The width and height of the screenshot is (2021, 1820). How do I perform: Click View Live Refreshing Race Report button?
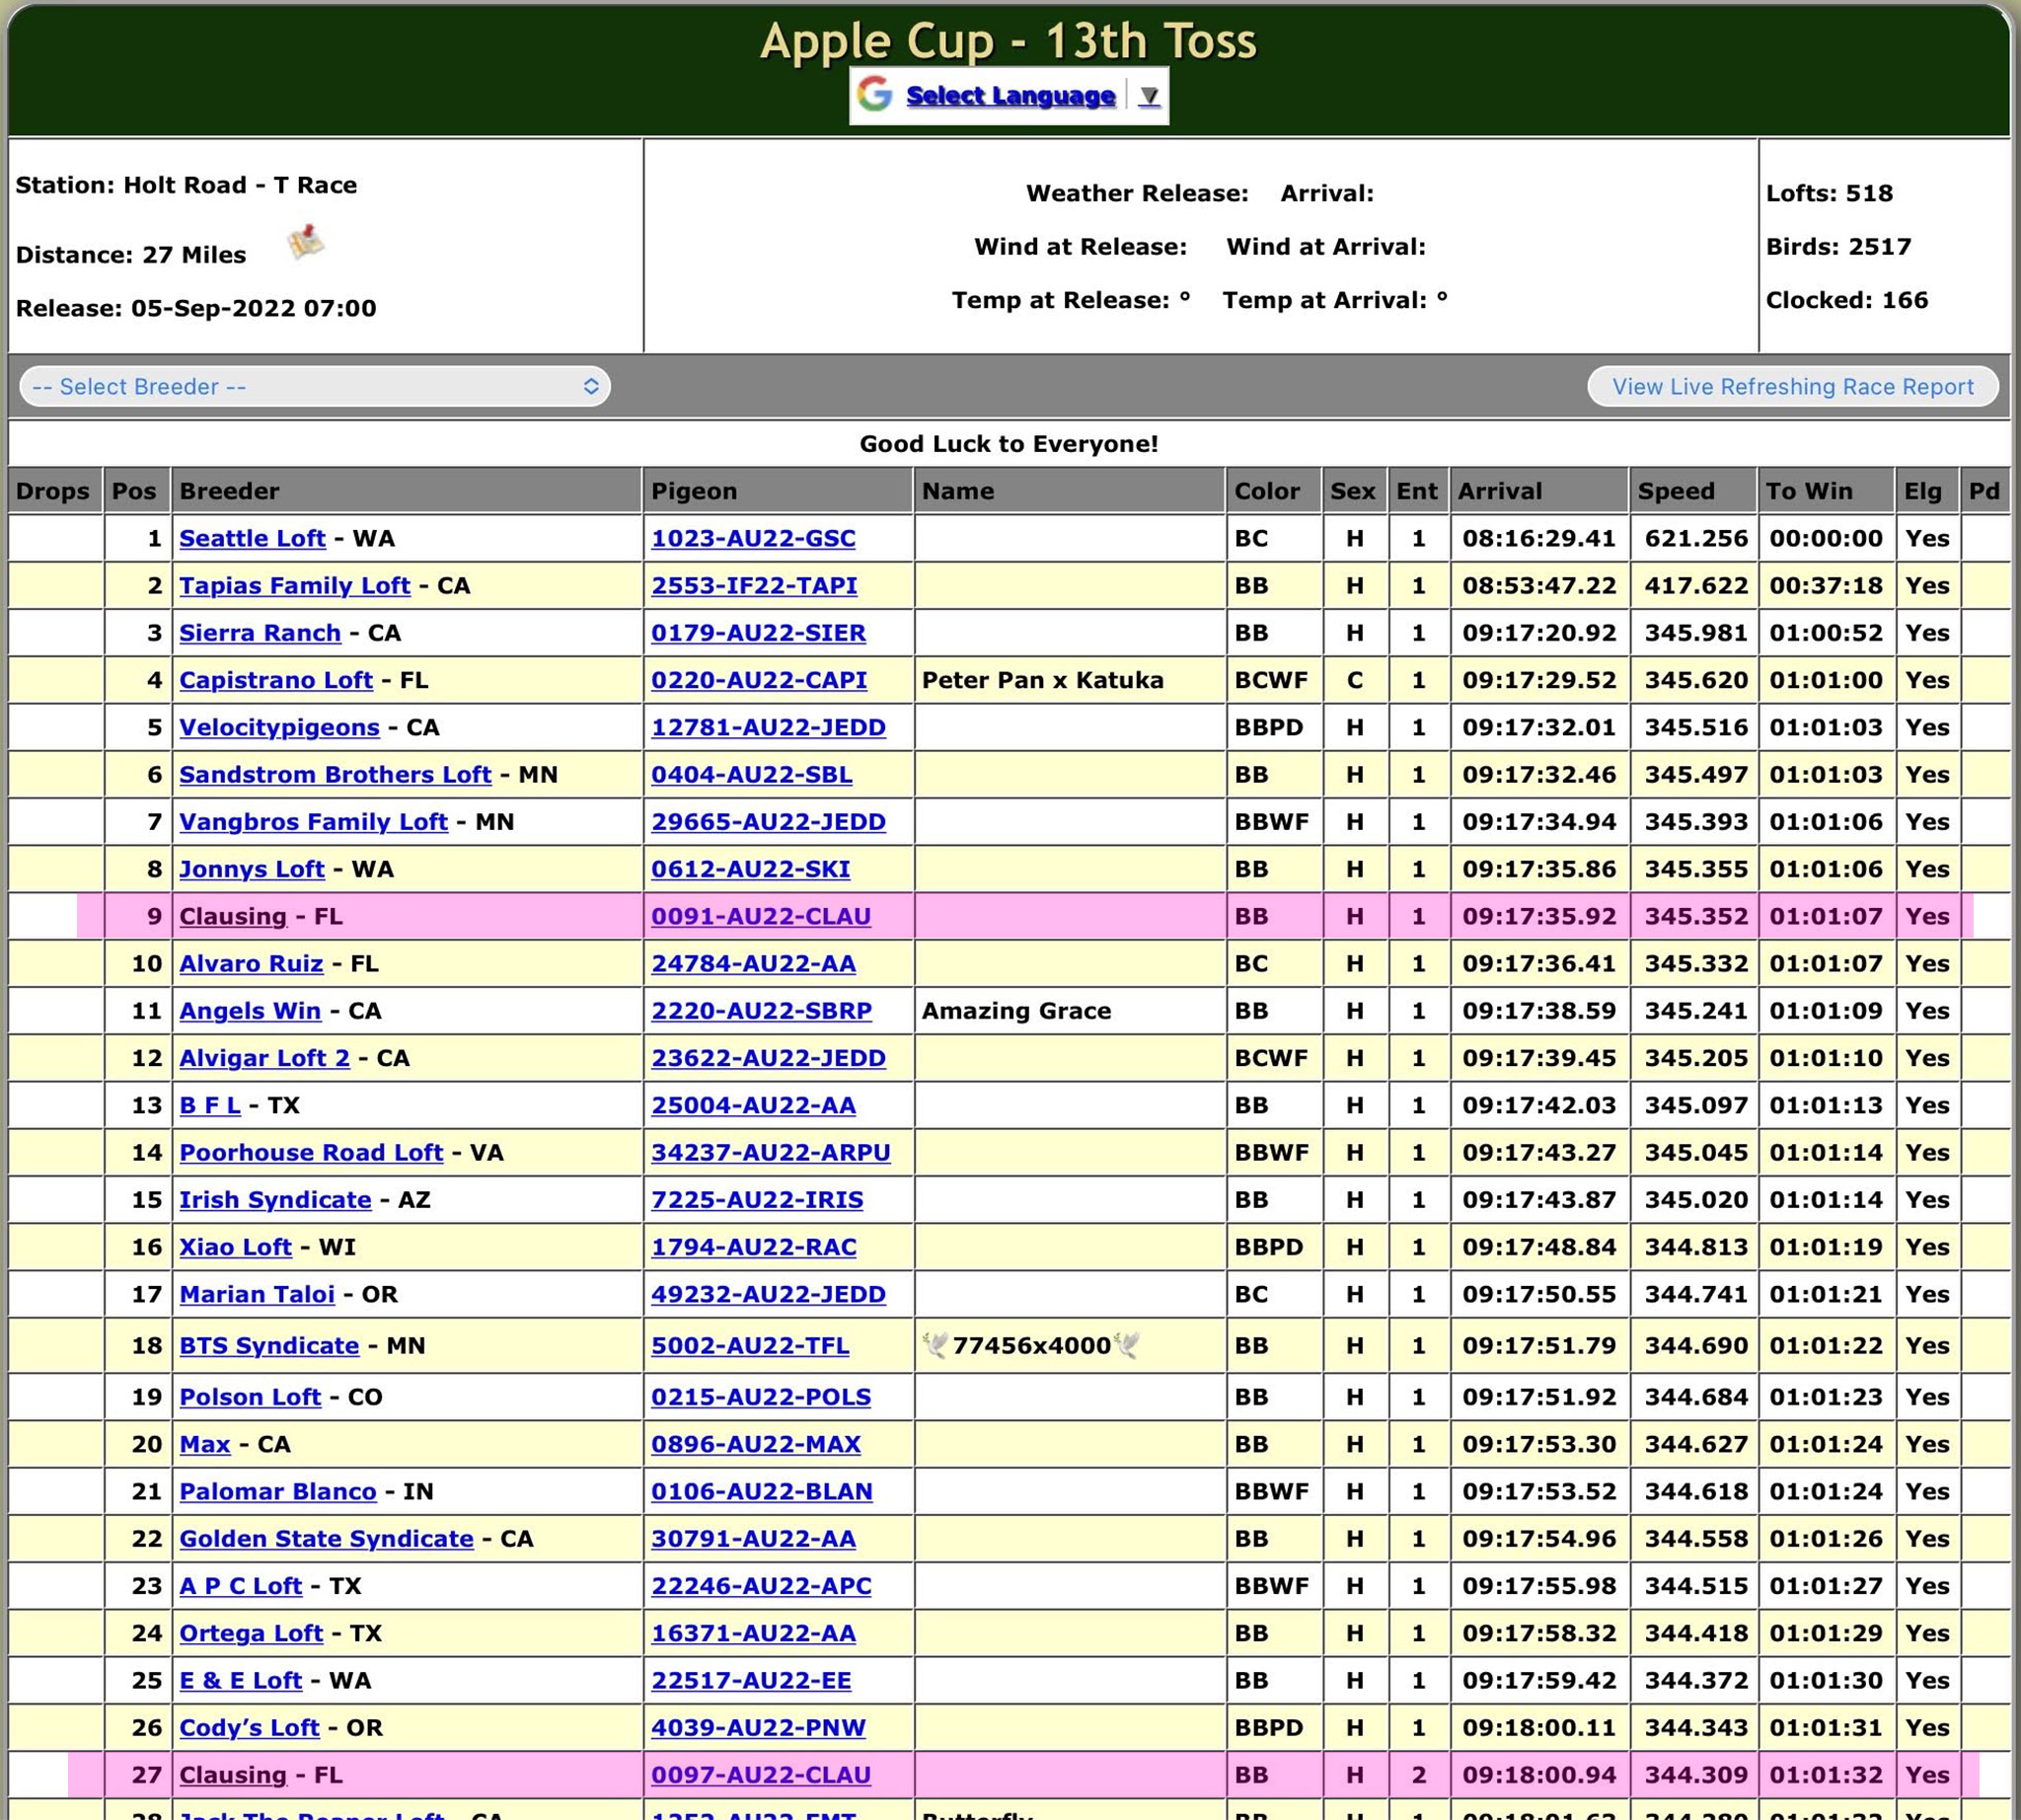click(1792, 387)
